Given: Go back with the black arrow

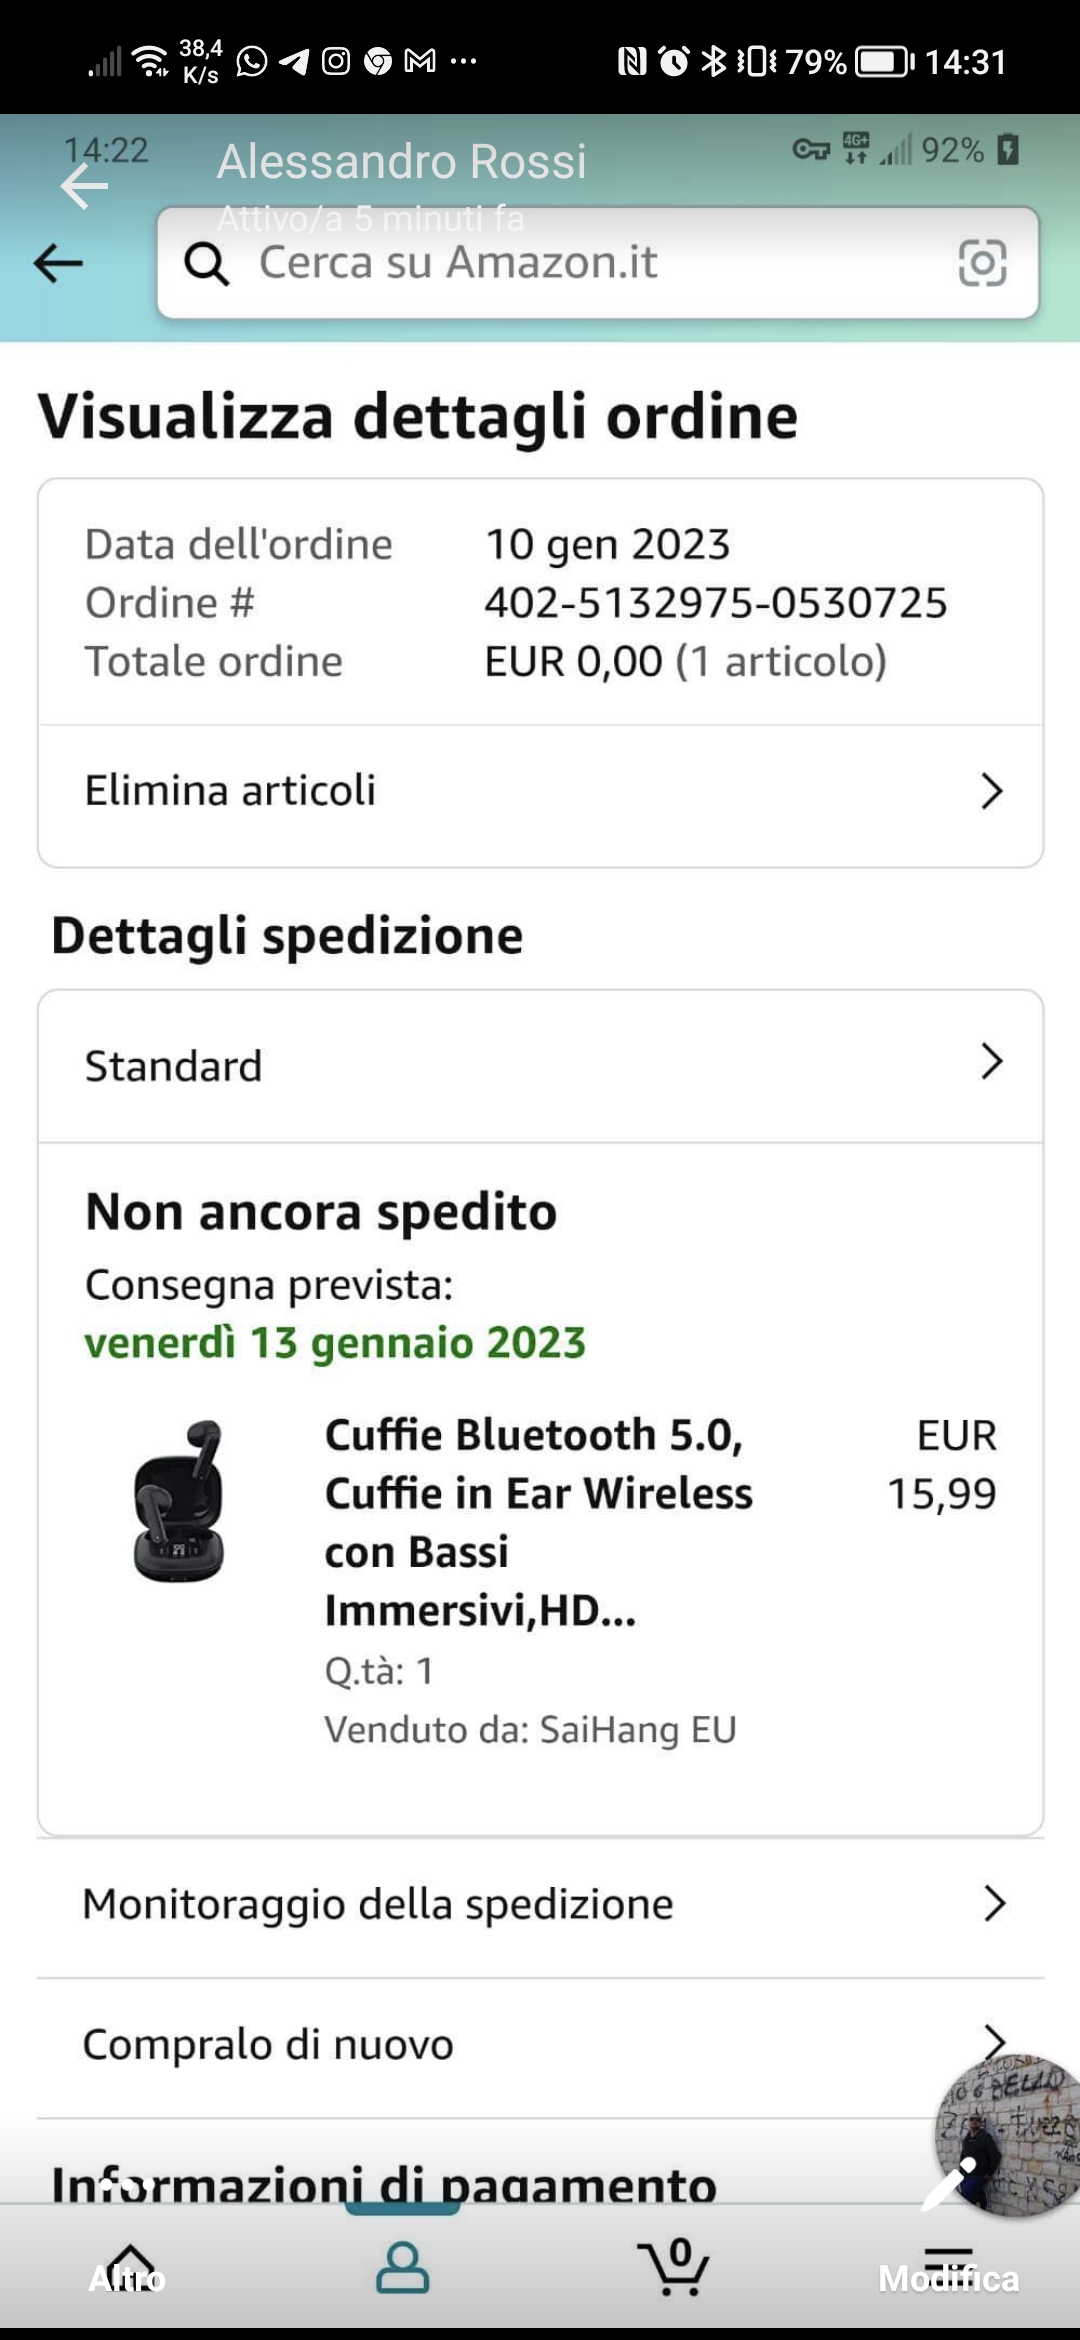Looking at the screenshot, I should pos(58,264).
